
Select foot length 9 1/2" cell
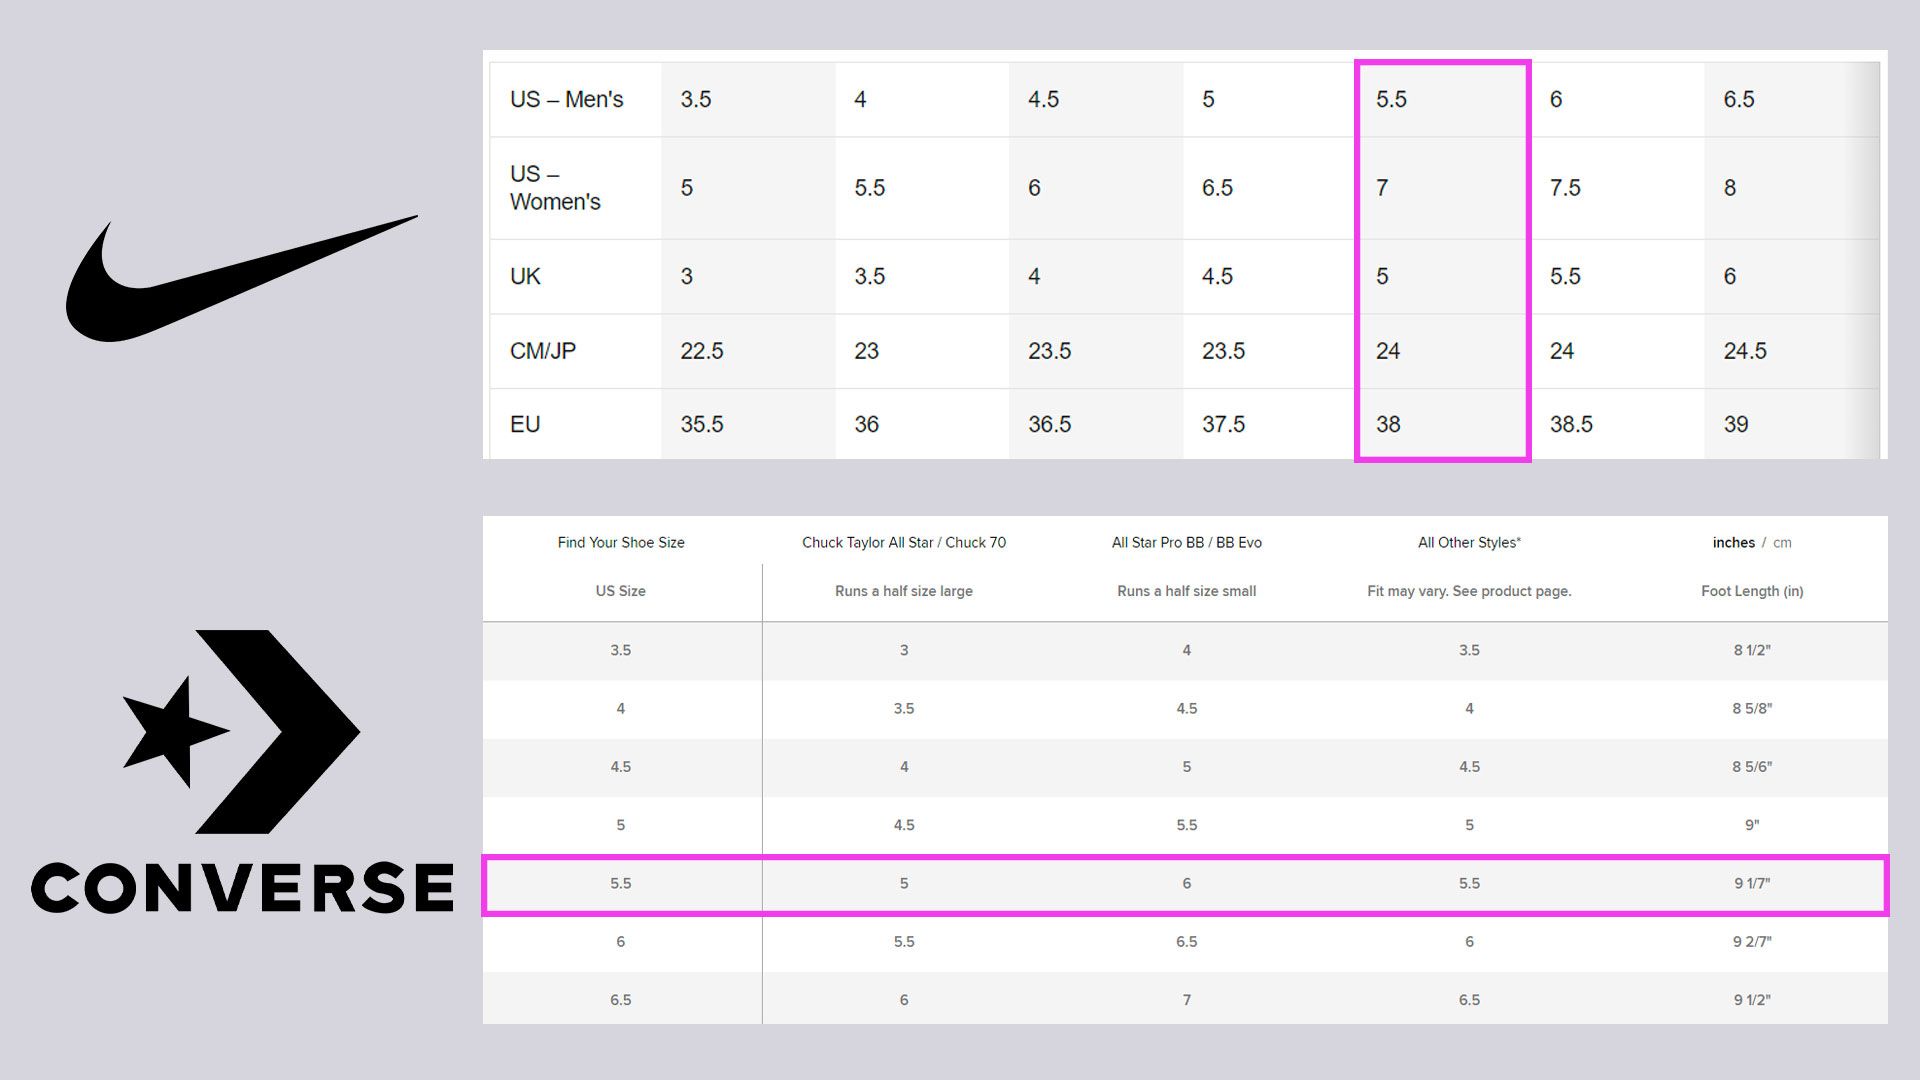point(1752,1000)
